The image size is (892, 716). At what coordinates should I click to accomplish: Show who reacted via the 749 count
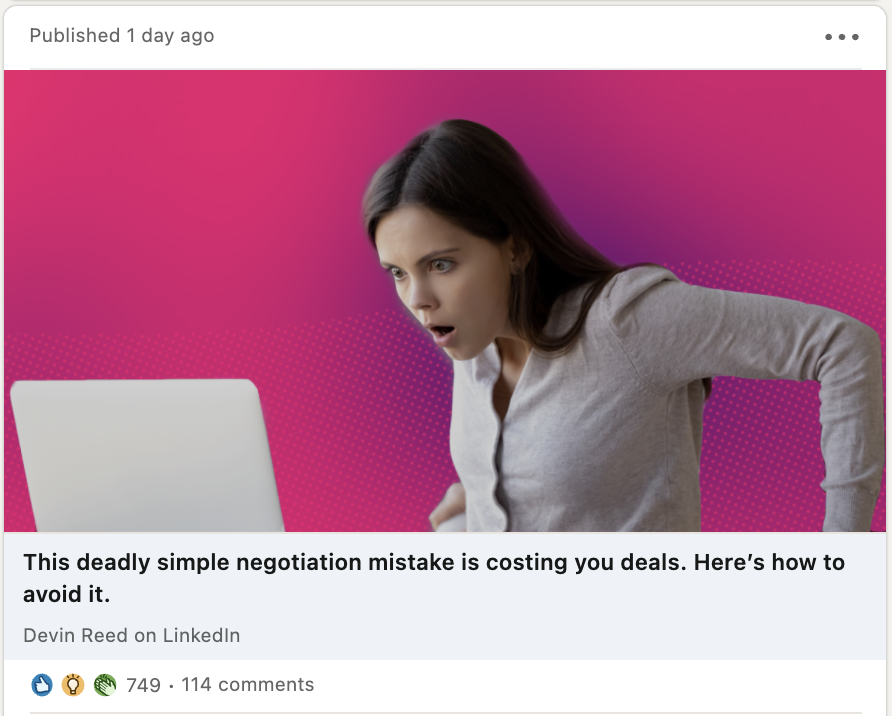143,685
